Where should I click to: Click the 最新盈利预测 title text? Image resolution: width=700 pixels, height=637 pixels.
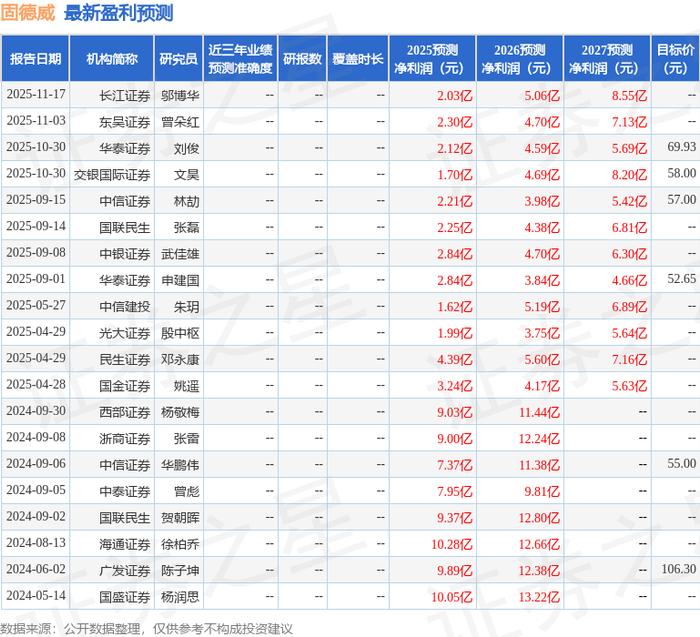tap(119, 13)
